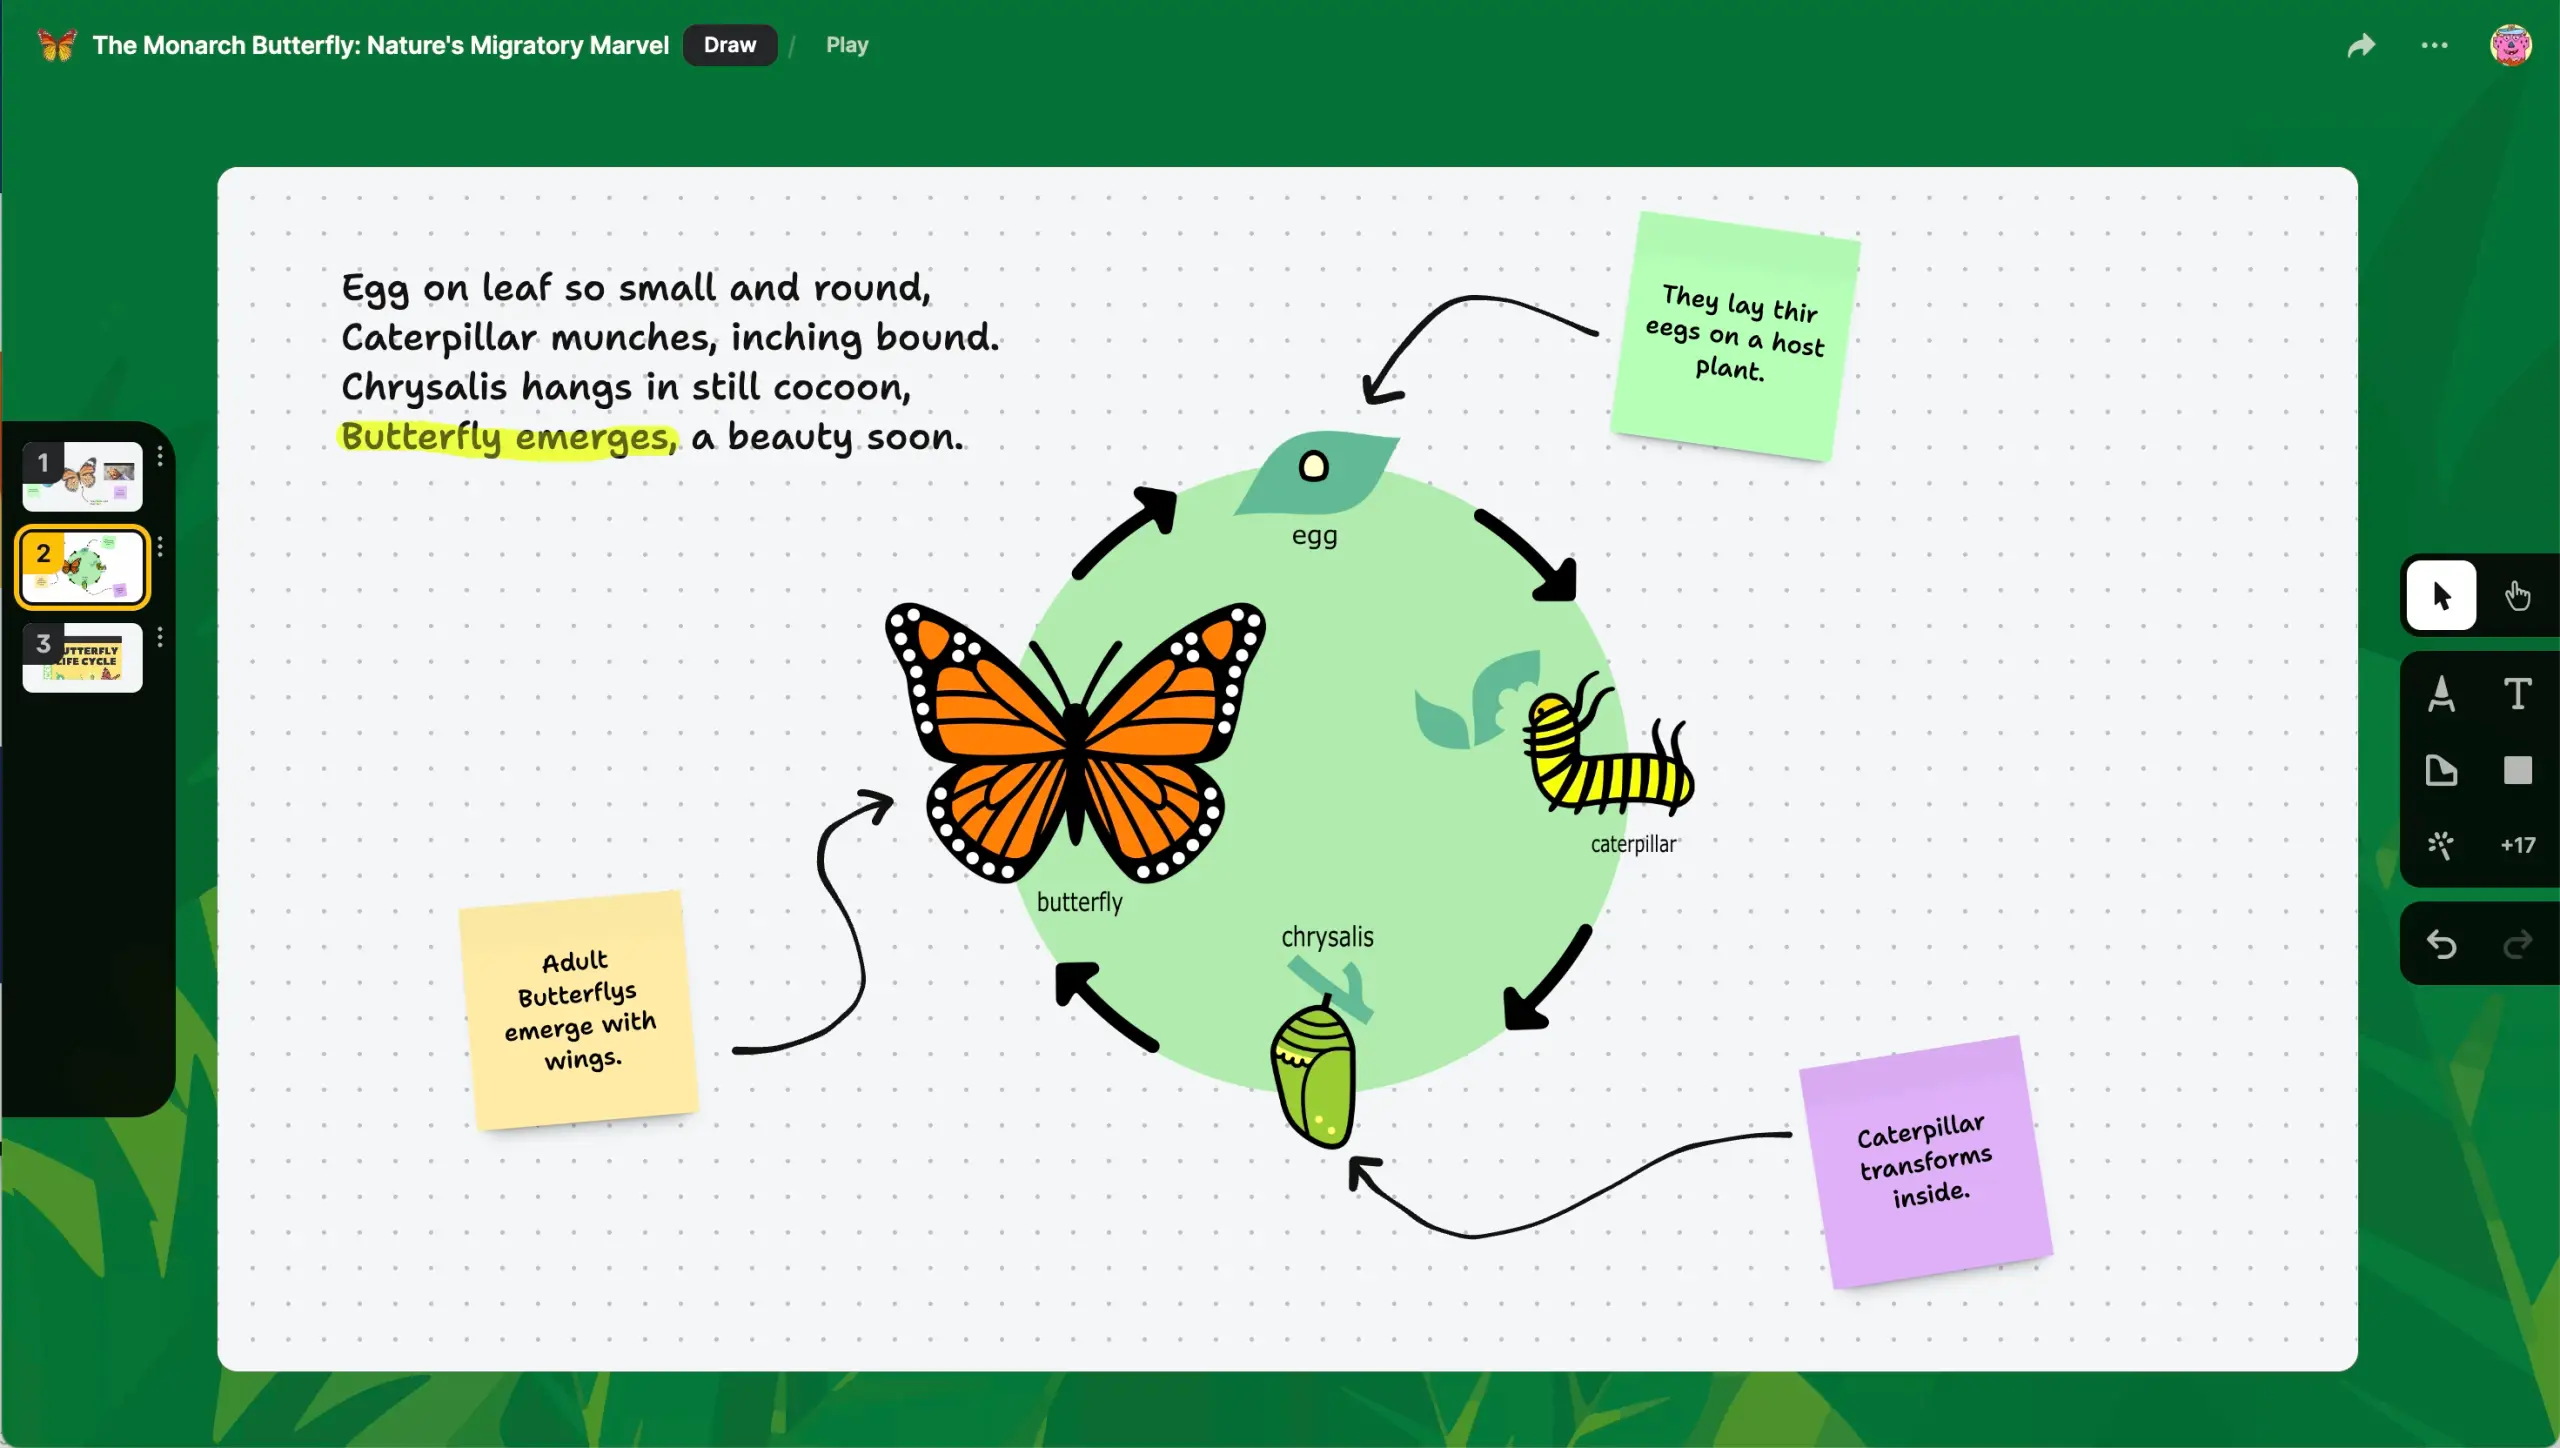
Task: Select the hand pan tool
Action: pos(2517,595)
